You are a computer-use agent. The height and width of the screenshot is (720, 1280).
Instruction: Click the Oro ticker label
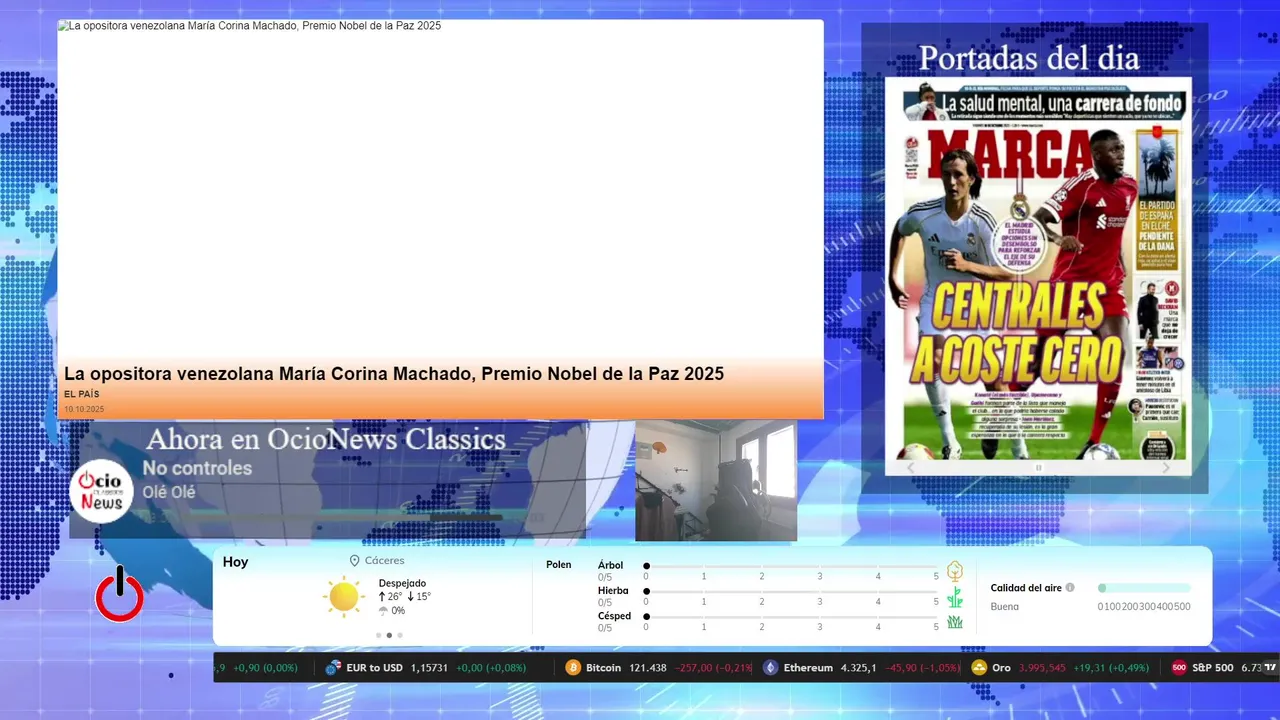[1002, 668]
